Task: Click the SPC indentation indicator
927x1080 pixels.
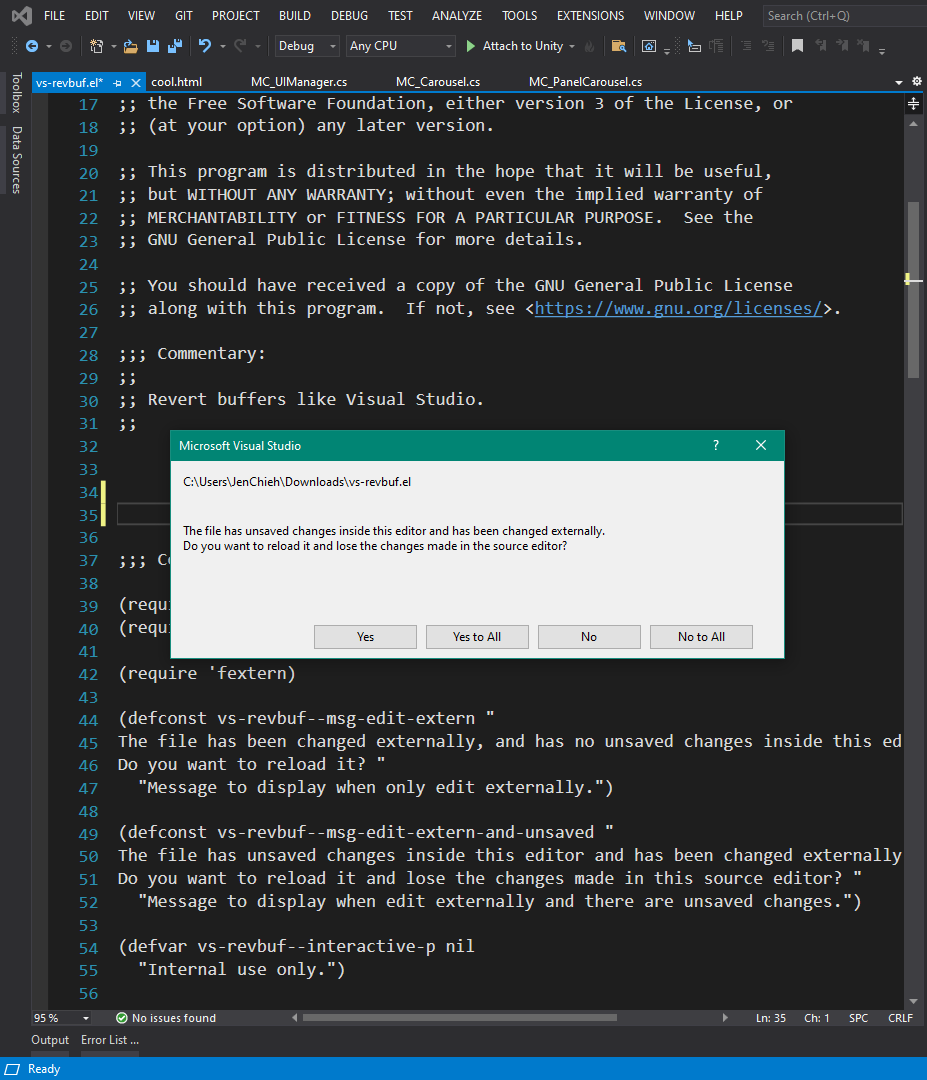Action: 858,1018
